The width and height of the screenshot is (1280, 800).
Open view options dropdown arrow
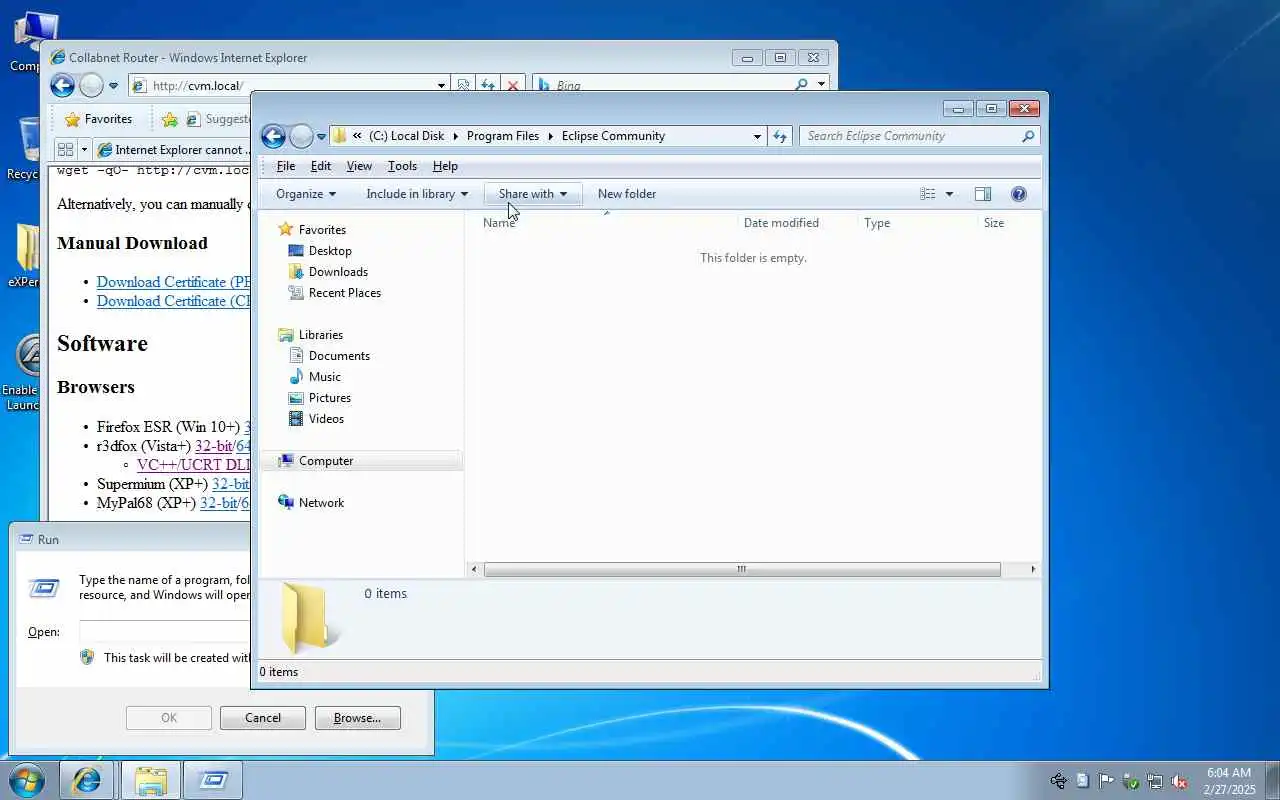pyautogui.click(x=949, y=194)
